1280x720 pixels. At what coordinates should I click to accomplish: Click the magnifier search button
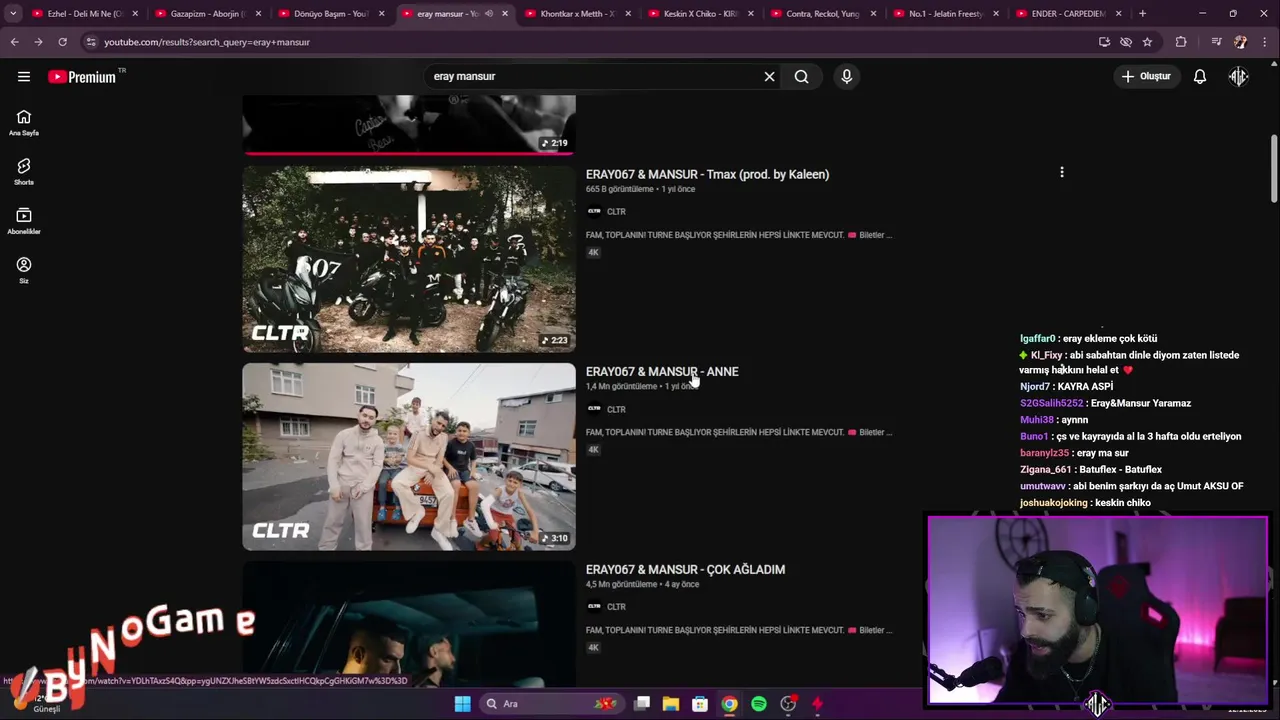(x=801, y=76)
